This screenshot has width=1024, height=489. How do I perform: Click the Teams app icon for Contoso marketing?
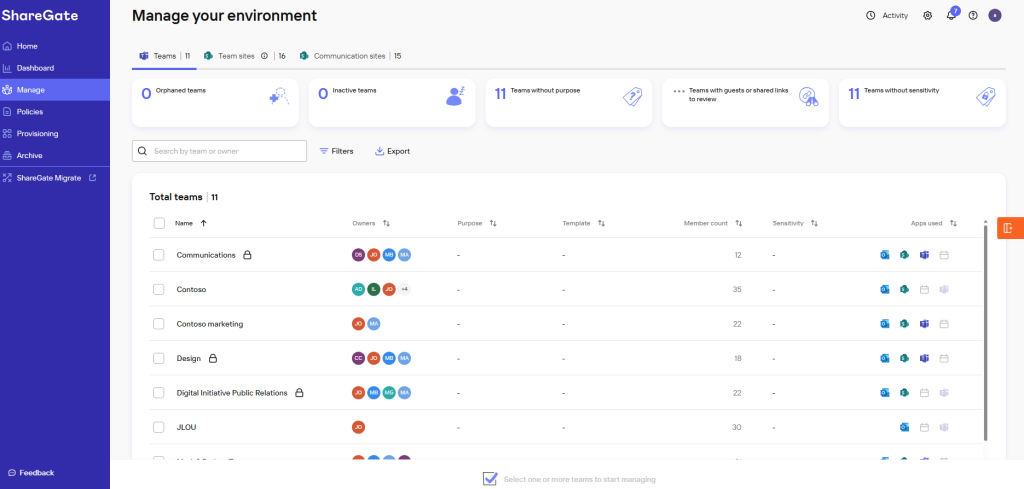[x=924, y=324]
